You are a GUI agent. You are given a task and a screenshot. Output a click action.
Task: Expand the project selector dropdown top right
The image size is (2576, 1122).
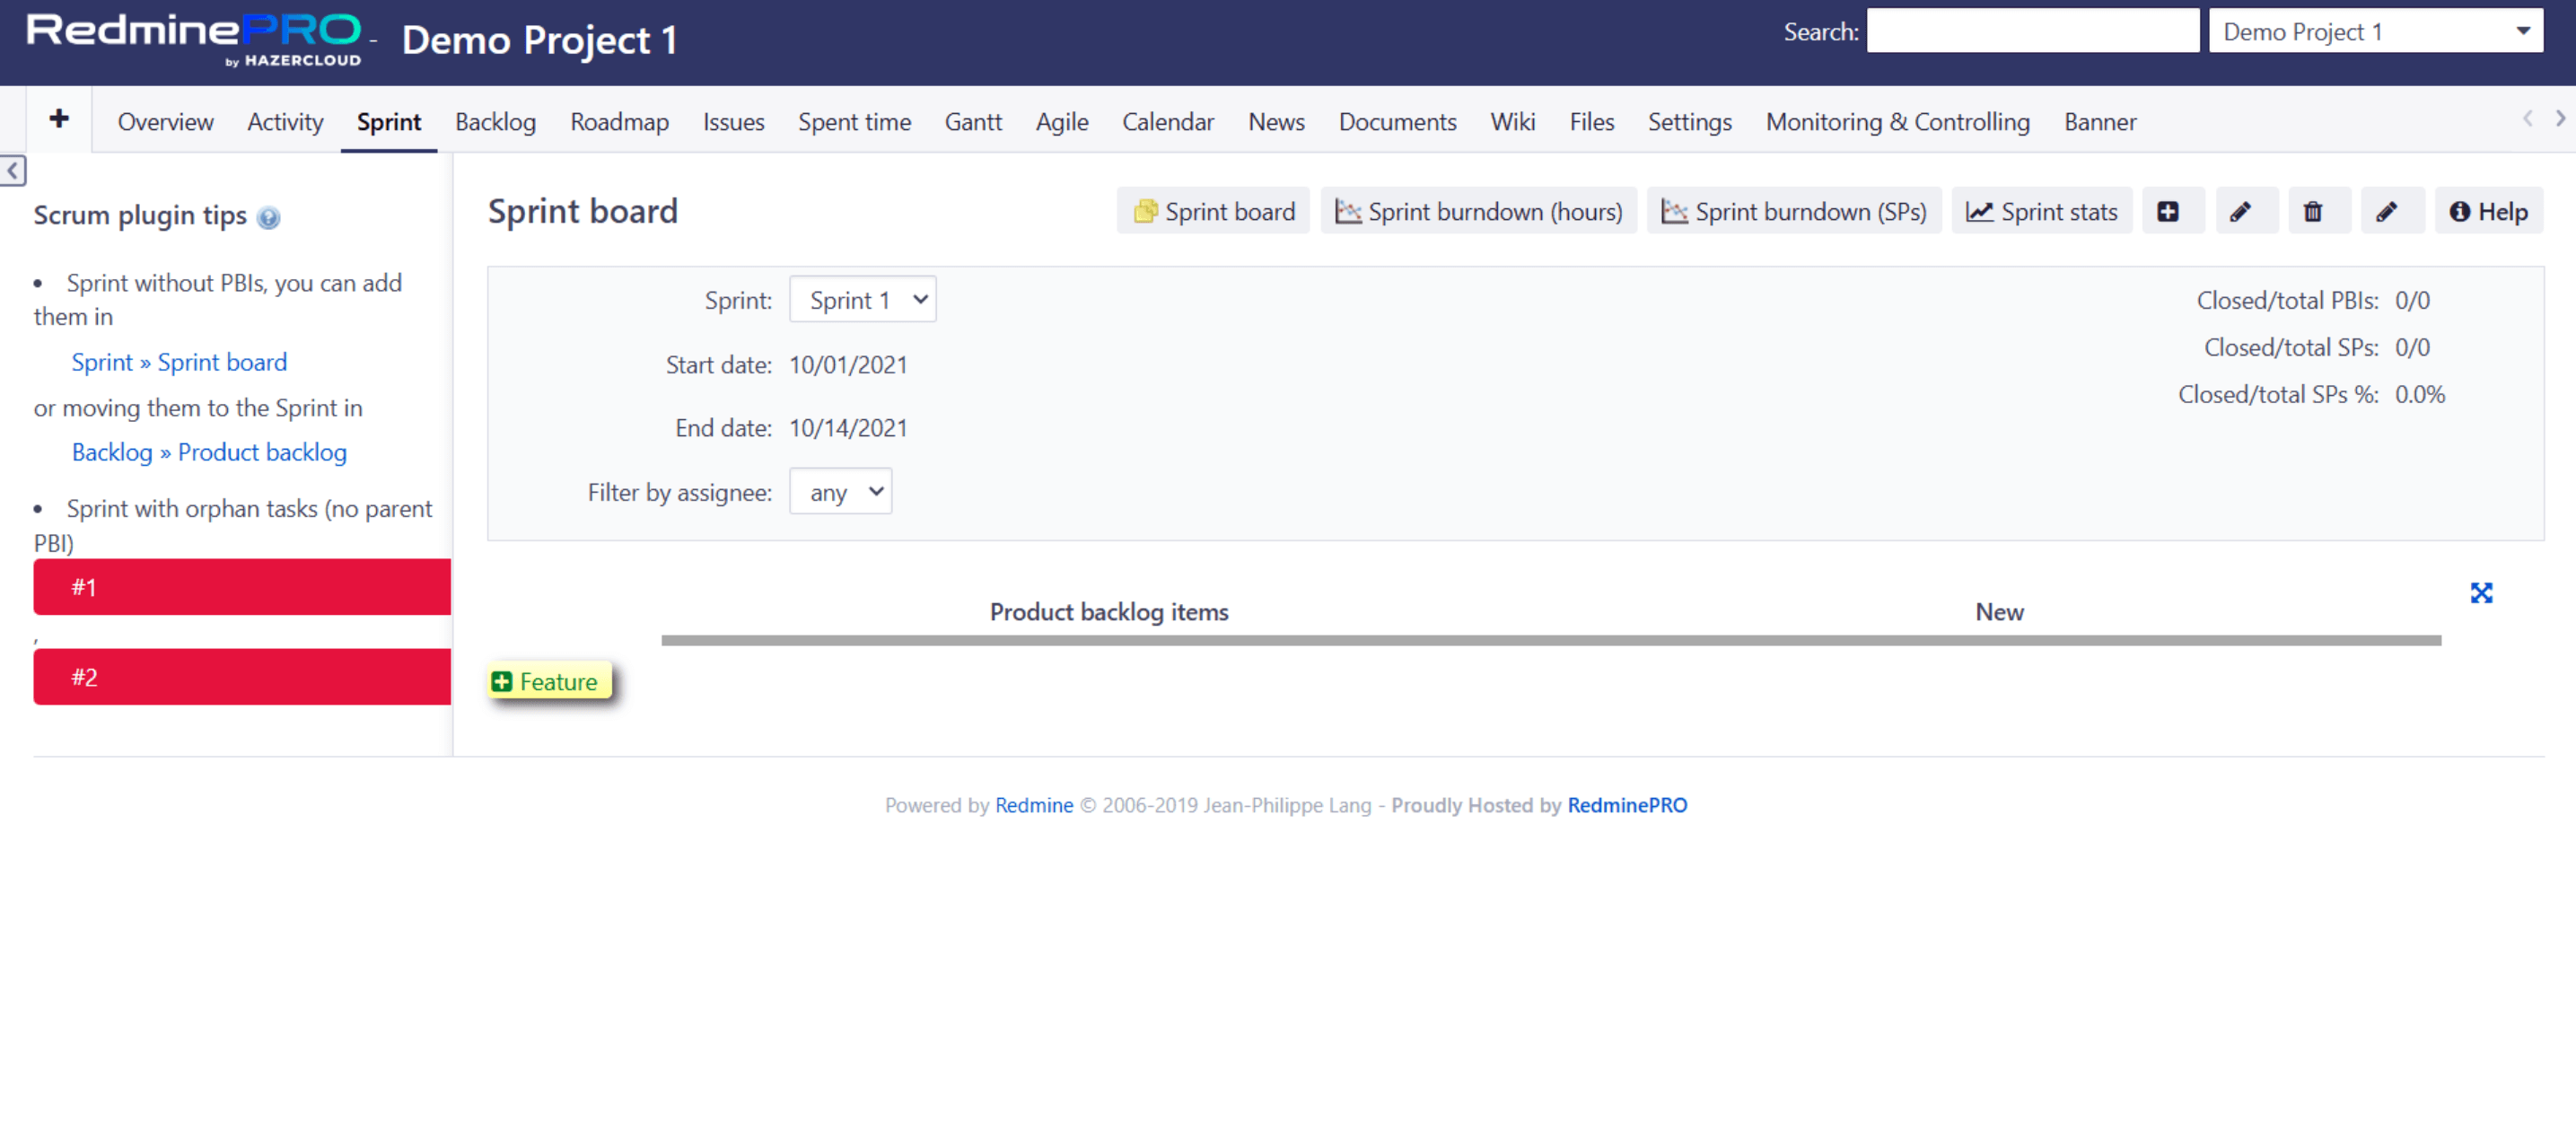coord(2522,30)
